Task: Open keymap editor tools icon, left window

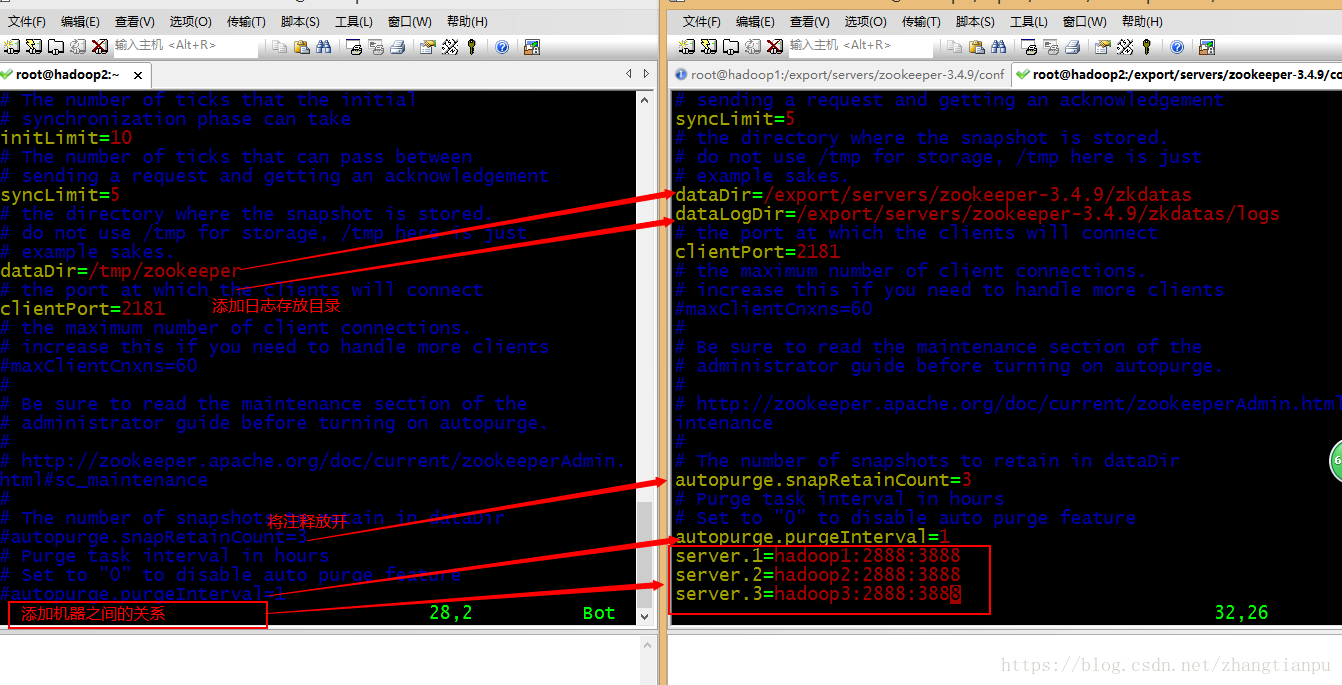Action: coord(450,46)
